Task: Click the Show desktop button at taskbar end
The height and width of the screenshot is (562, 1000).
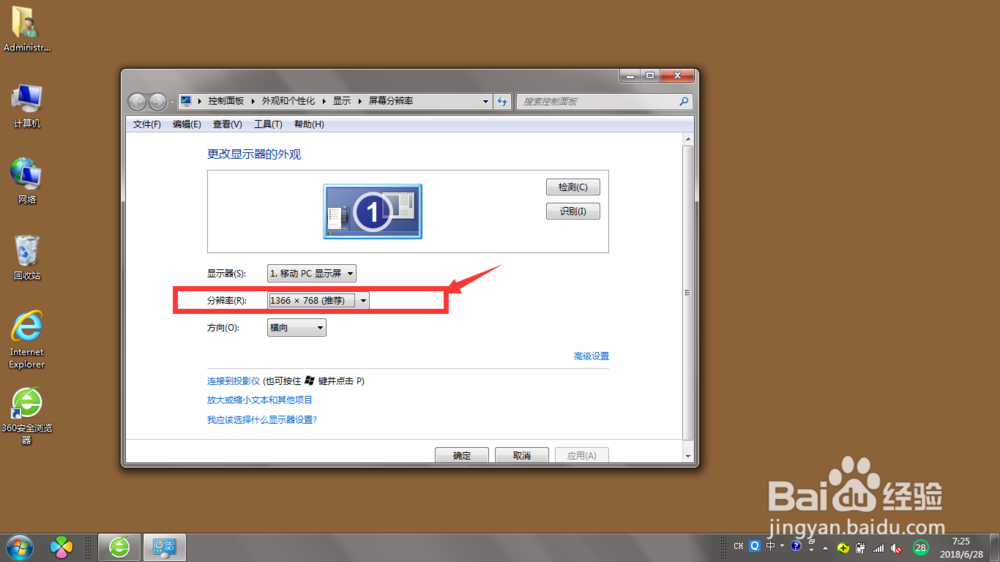Action: 995,547
